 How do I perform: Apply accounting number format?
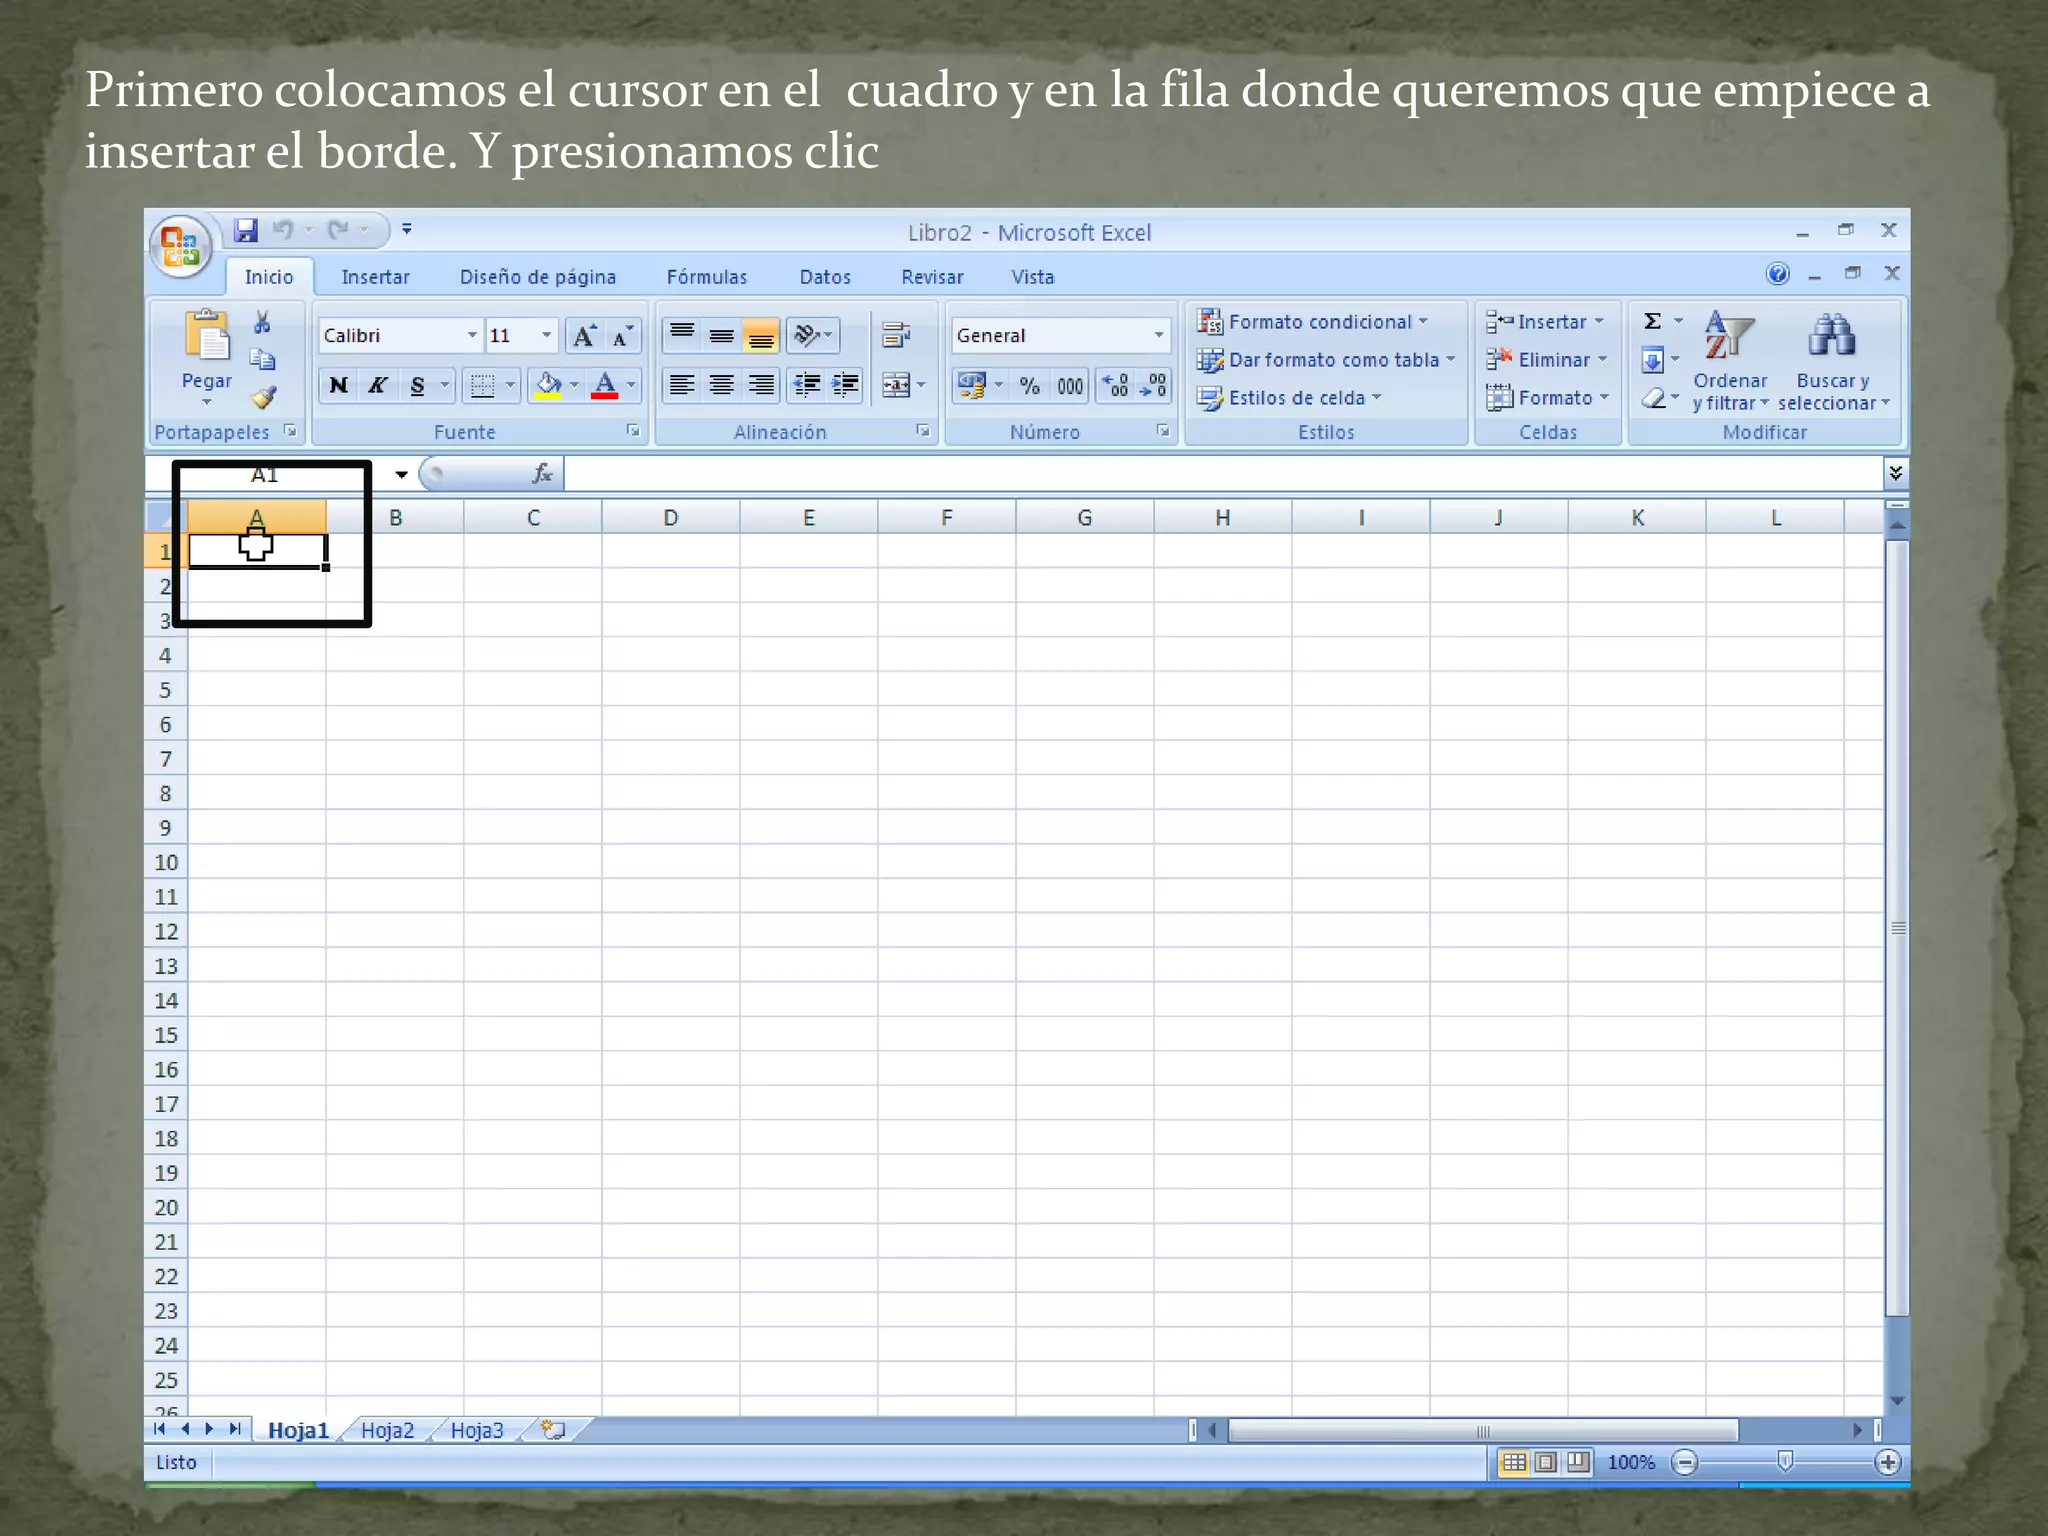click(971, 385)
